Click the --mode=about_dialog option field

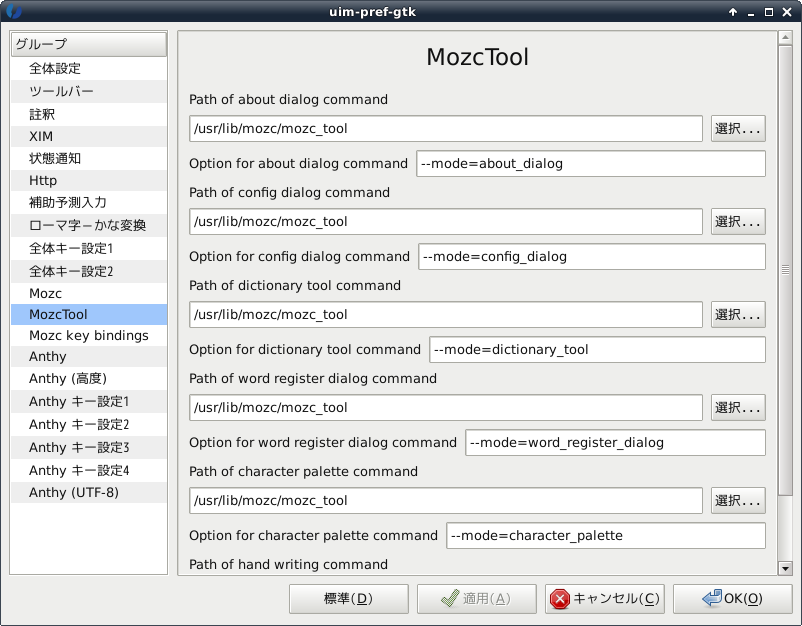[x=591, y=164]
